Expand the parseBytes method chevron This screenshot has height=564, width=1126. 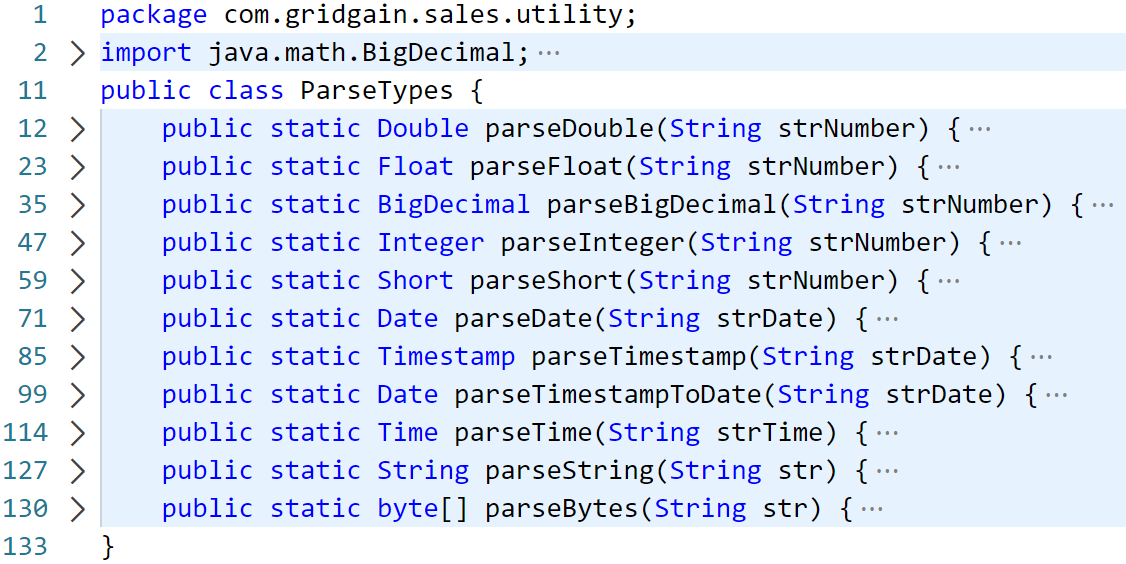click(x=78, y=509)
